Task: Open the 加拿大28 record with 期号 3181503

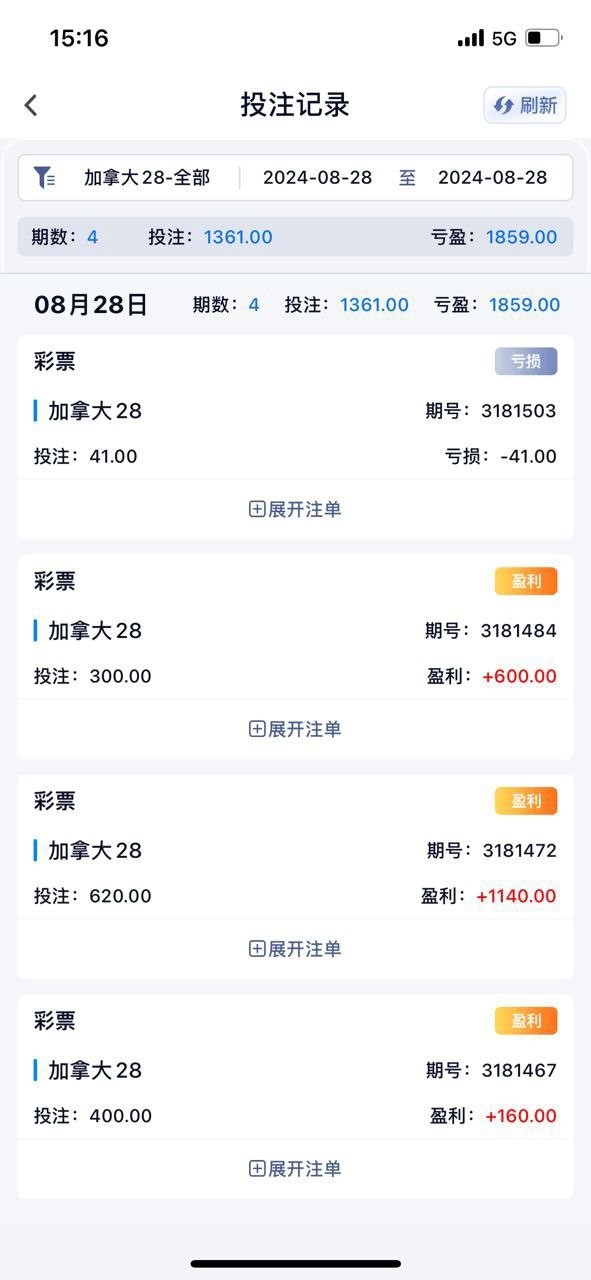Action: (x=296, y=411)
